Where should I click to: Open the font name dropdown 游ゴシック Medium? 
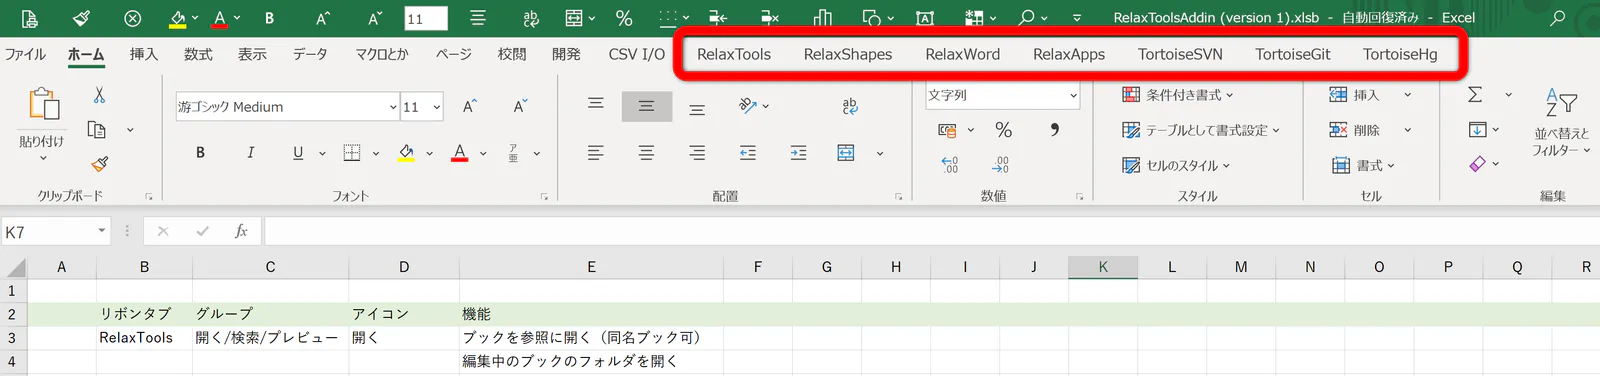pyautogui.click(x=393, y=107)
